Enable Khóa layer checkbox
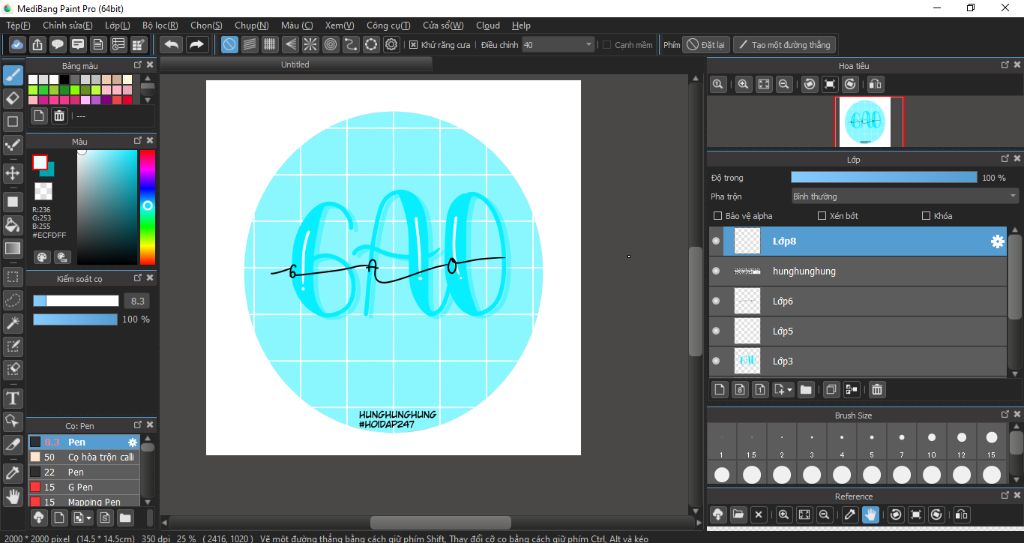Screen dimensions: 1024x543 pos(925,216)
